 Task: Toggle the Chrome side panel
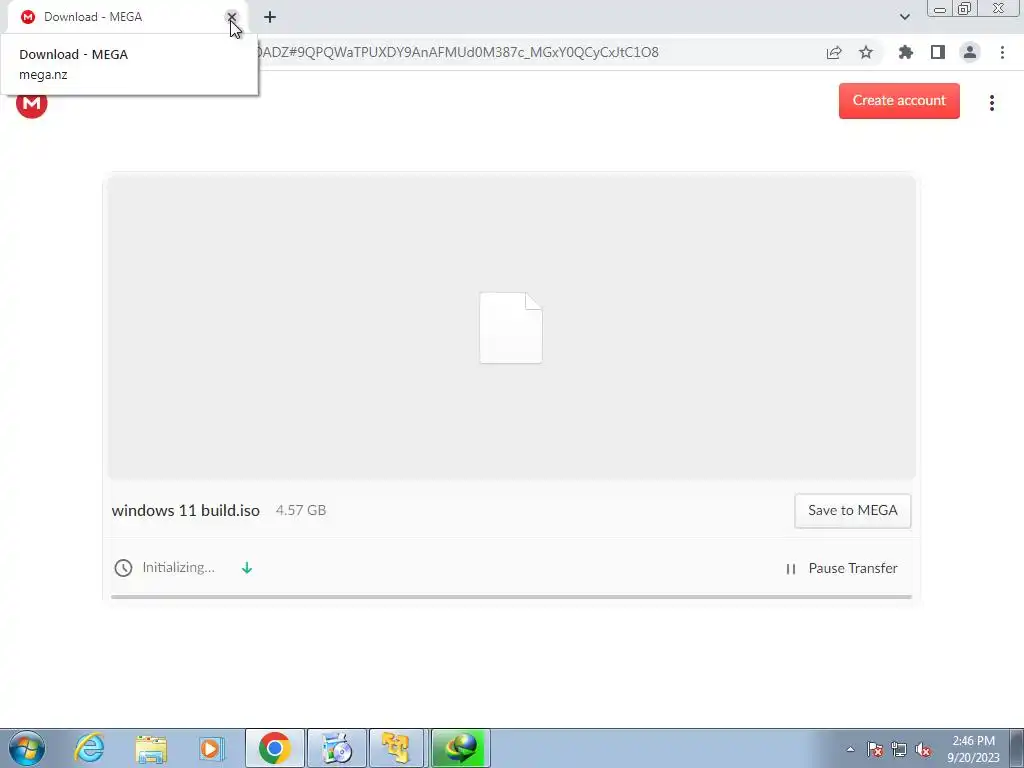click(x=938, y=52)
